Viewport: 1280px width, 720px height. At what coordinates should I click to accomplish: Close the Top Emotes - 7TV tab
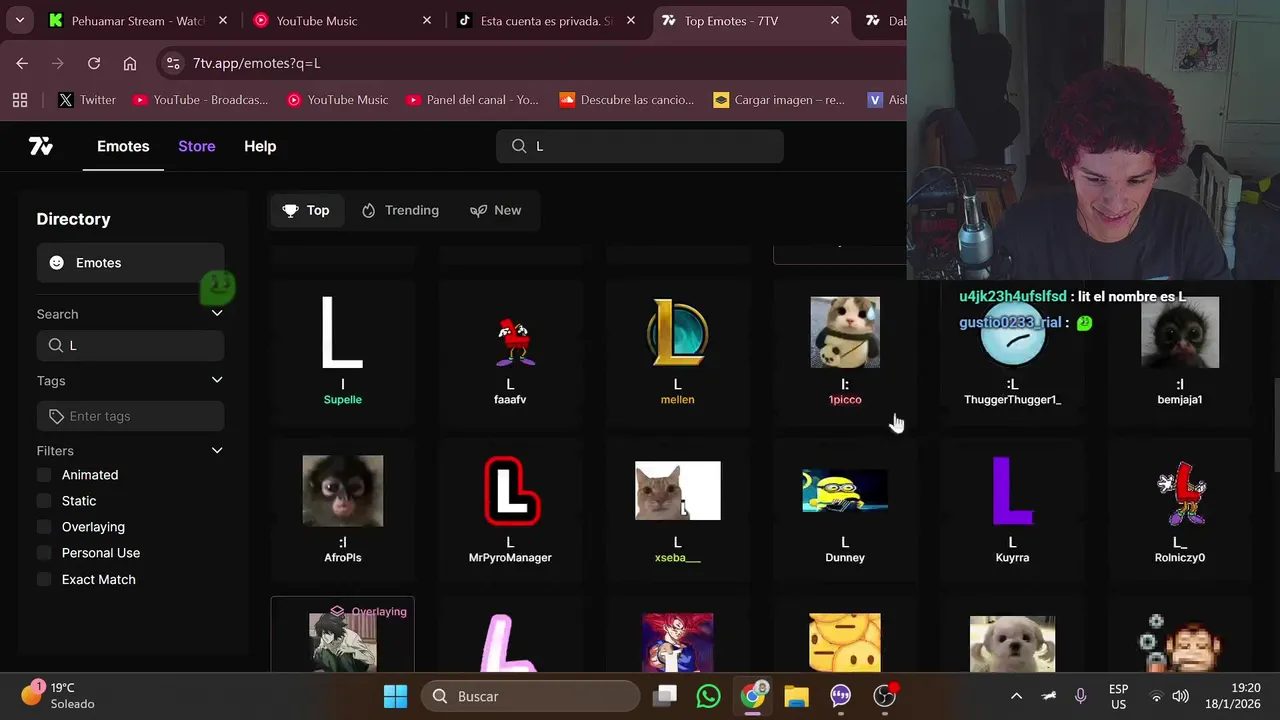point(835,21)
